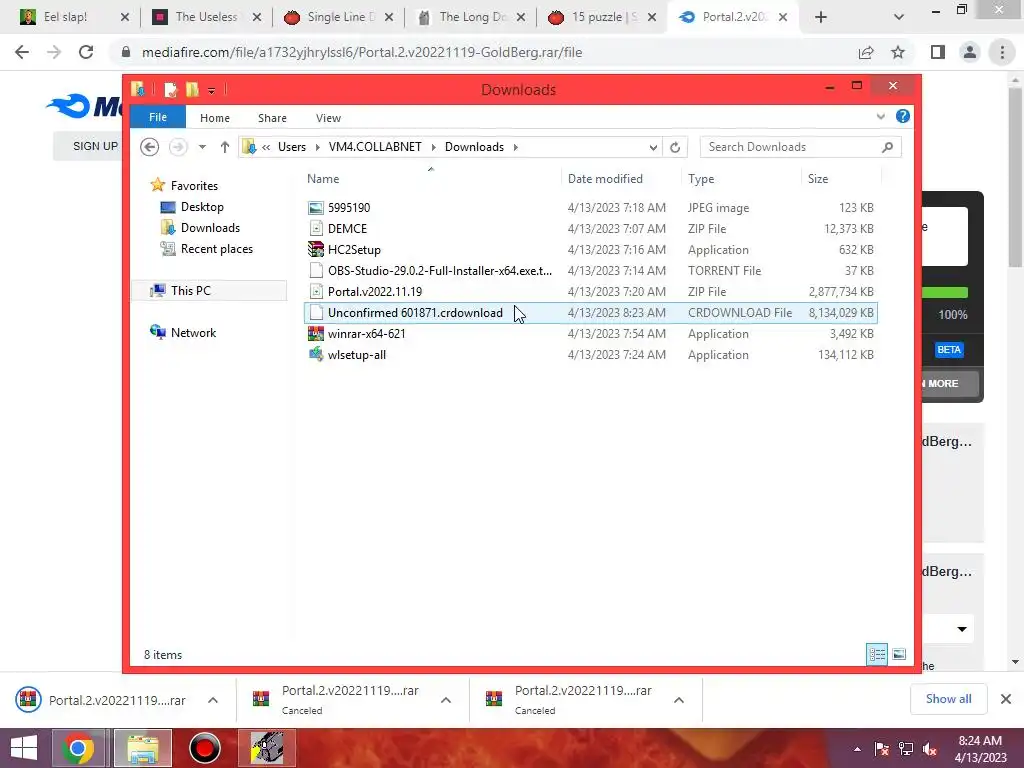The height and width of the screenshot is (768, 1024).
Task: Expand options for second canceled Portal download
Action: click(x=446, y=700)
